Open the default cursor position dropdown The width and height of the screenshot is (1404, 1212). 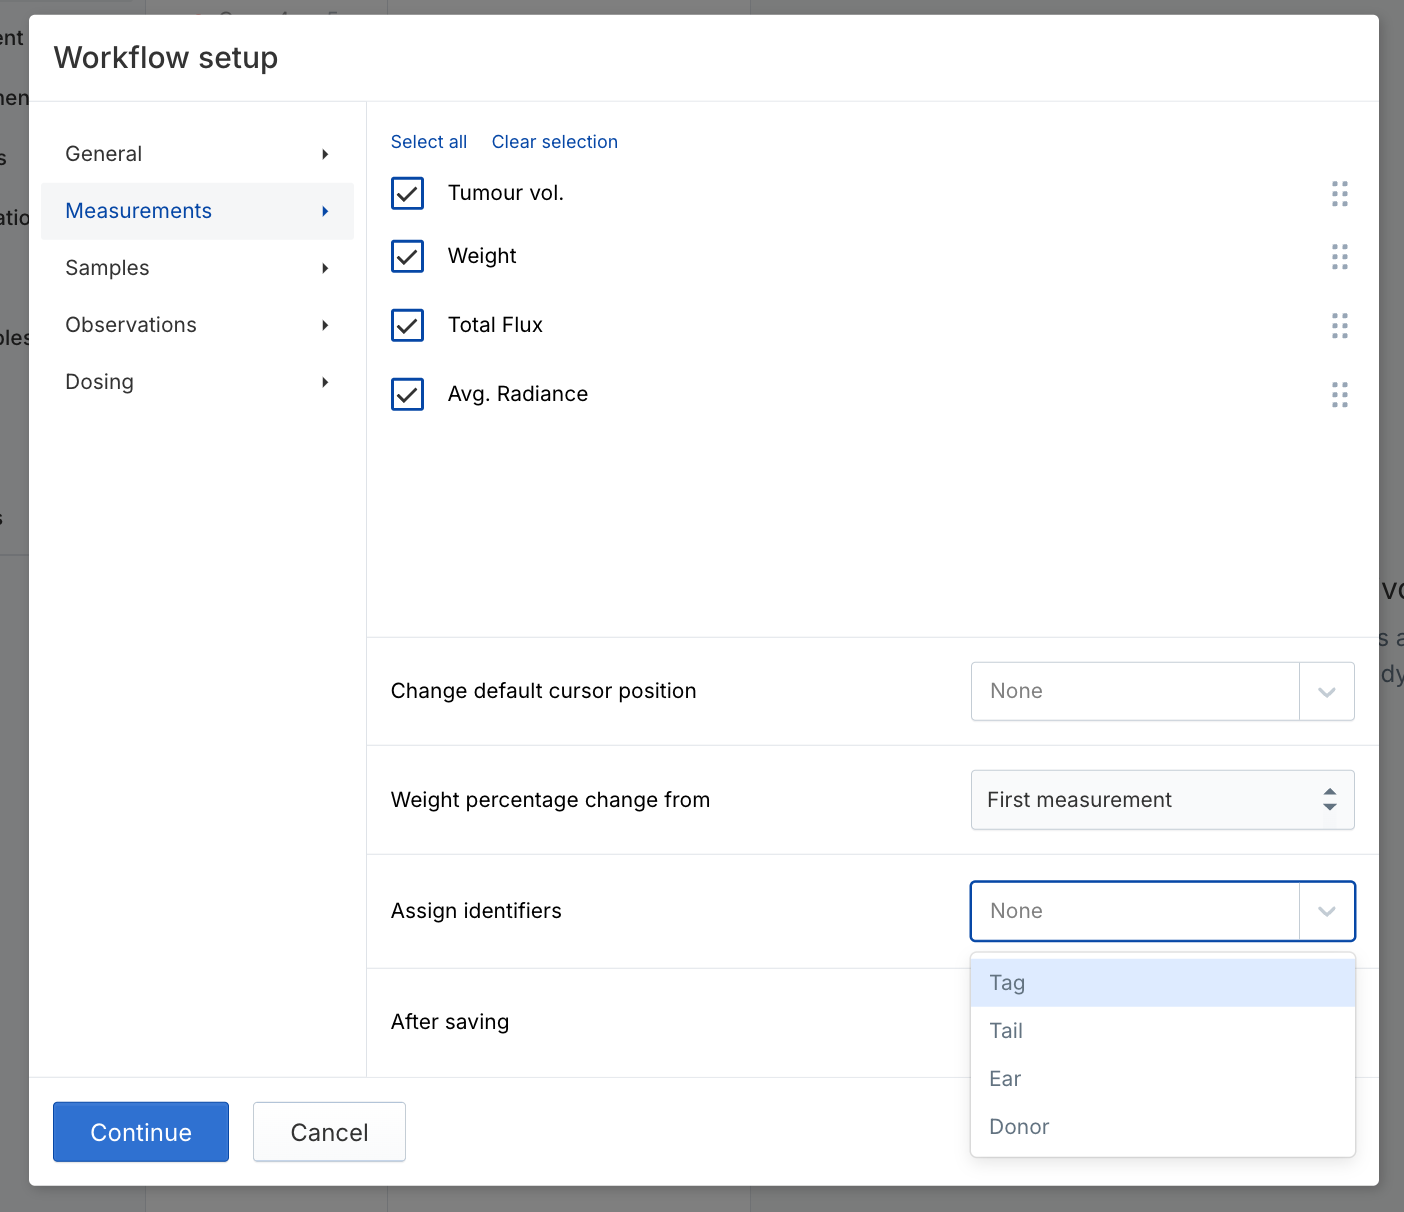[1161, 691]
